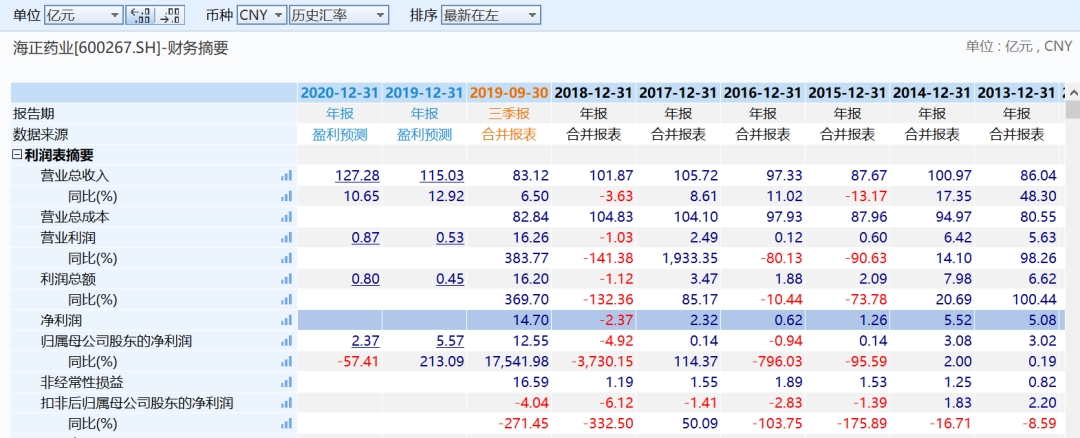Select the 2020-12-31 column header
The height and width of the screenshot is (438, 1080).
click(340, 92)
